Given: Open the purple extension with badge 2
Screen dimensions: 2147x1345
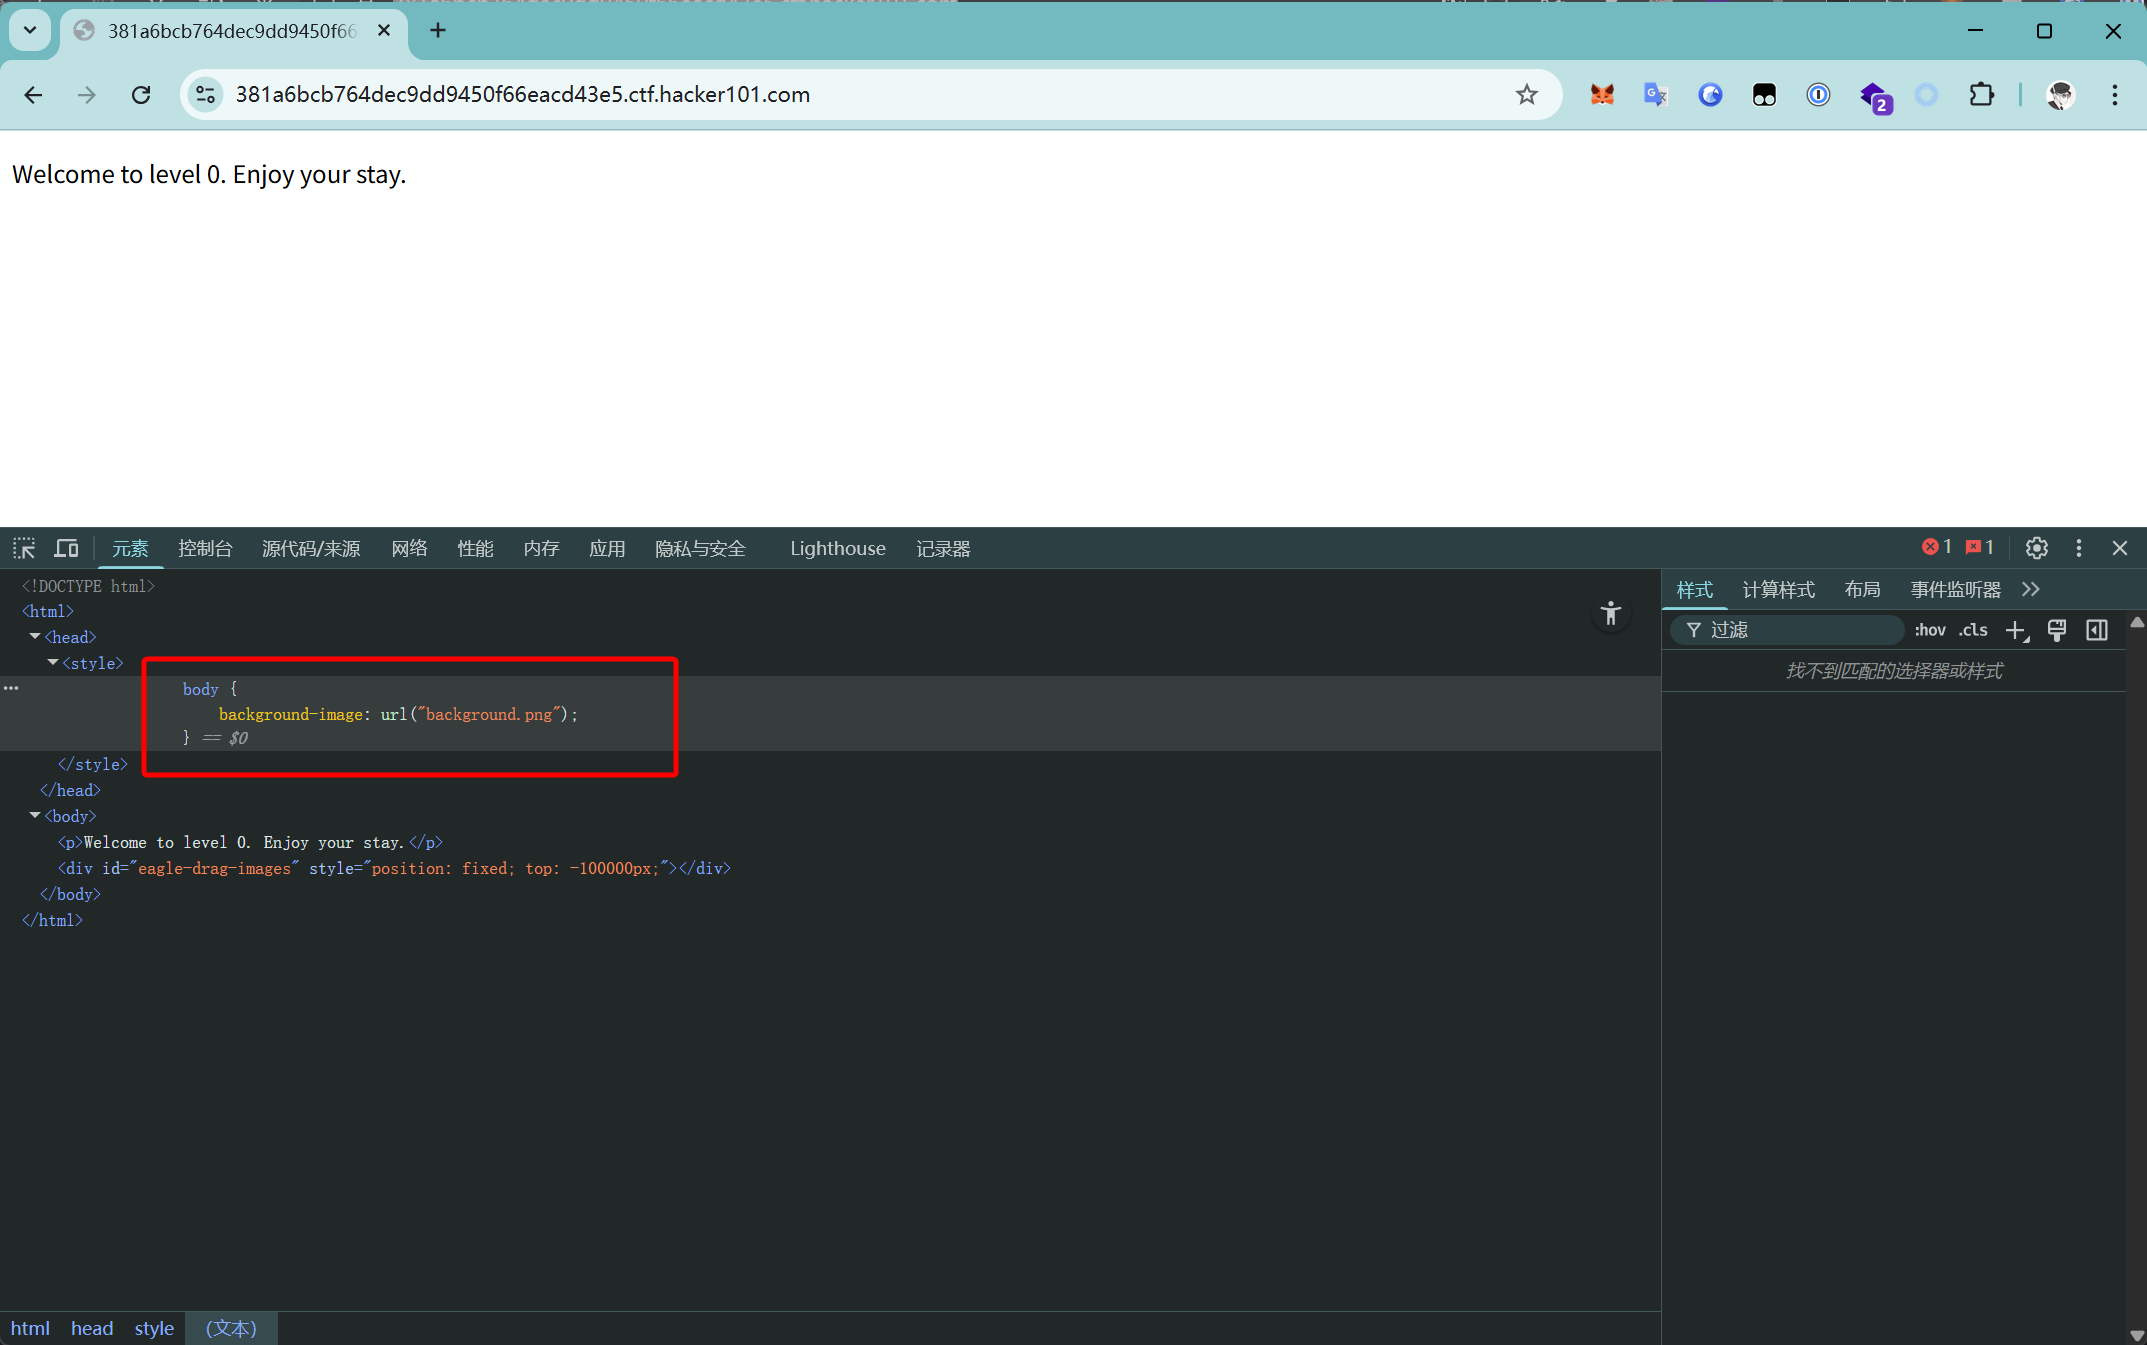Looking at the screenshot, I should click(1874, 97).
